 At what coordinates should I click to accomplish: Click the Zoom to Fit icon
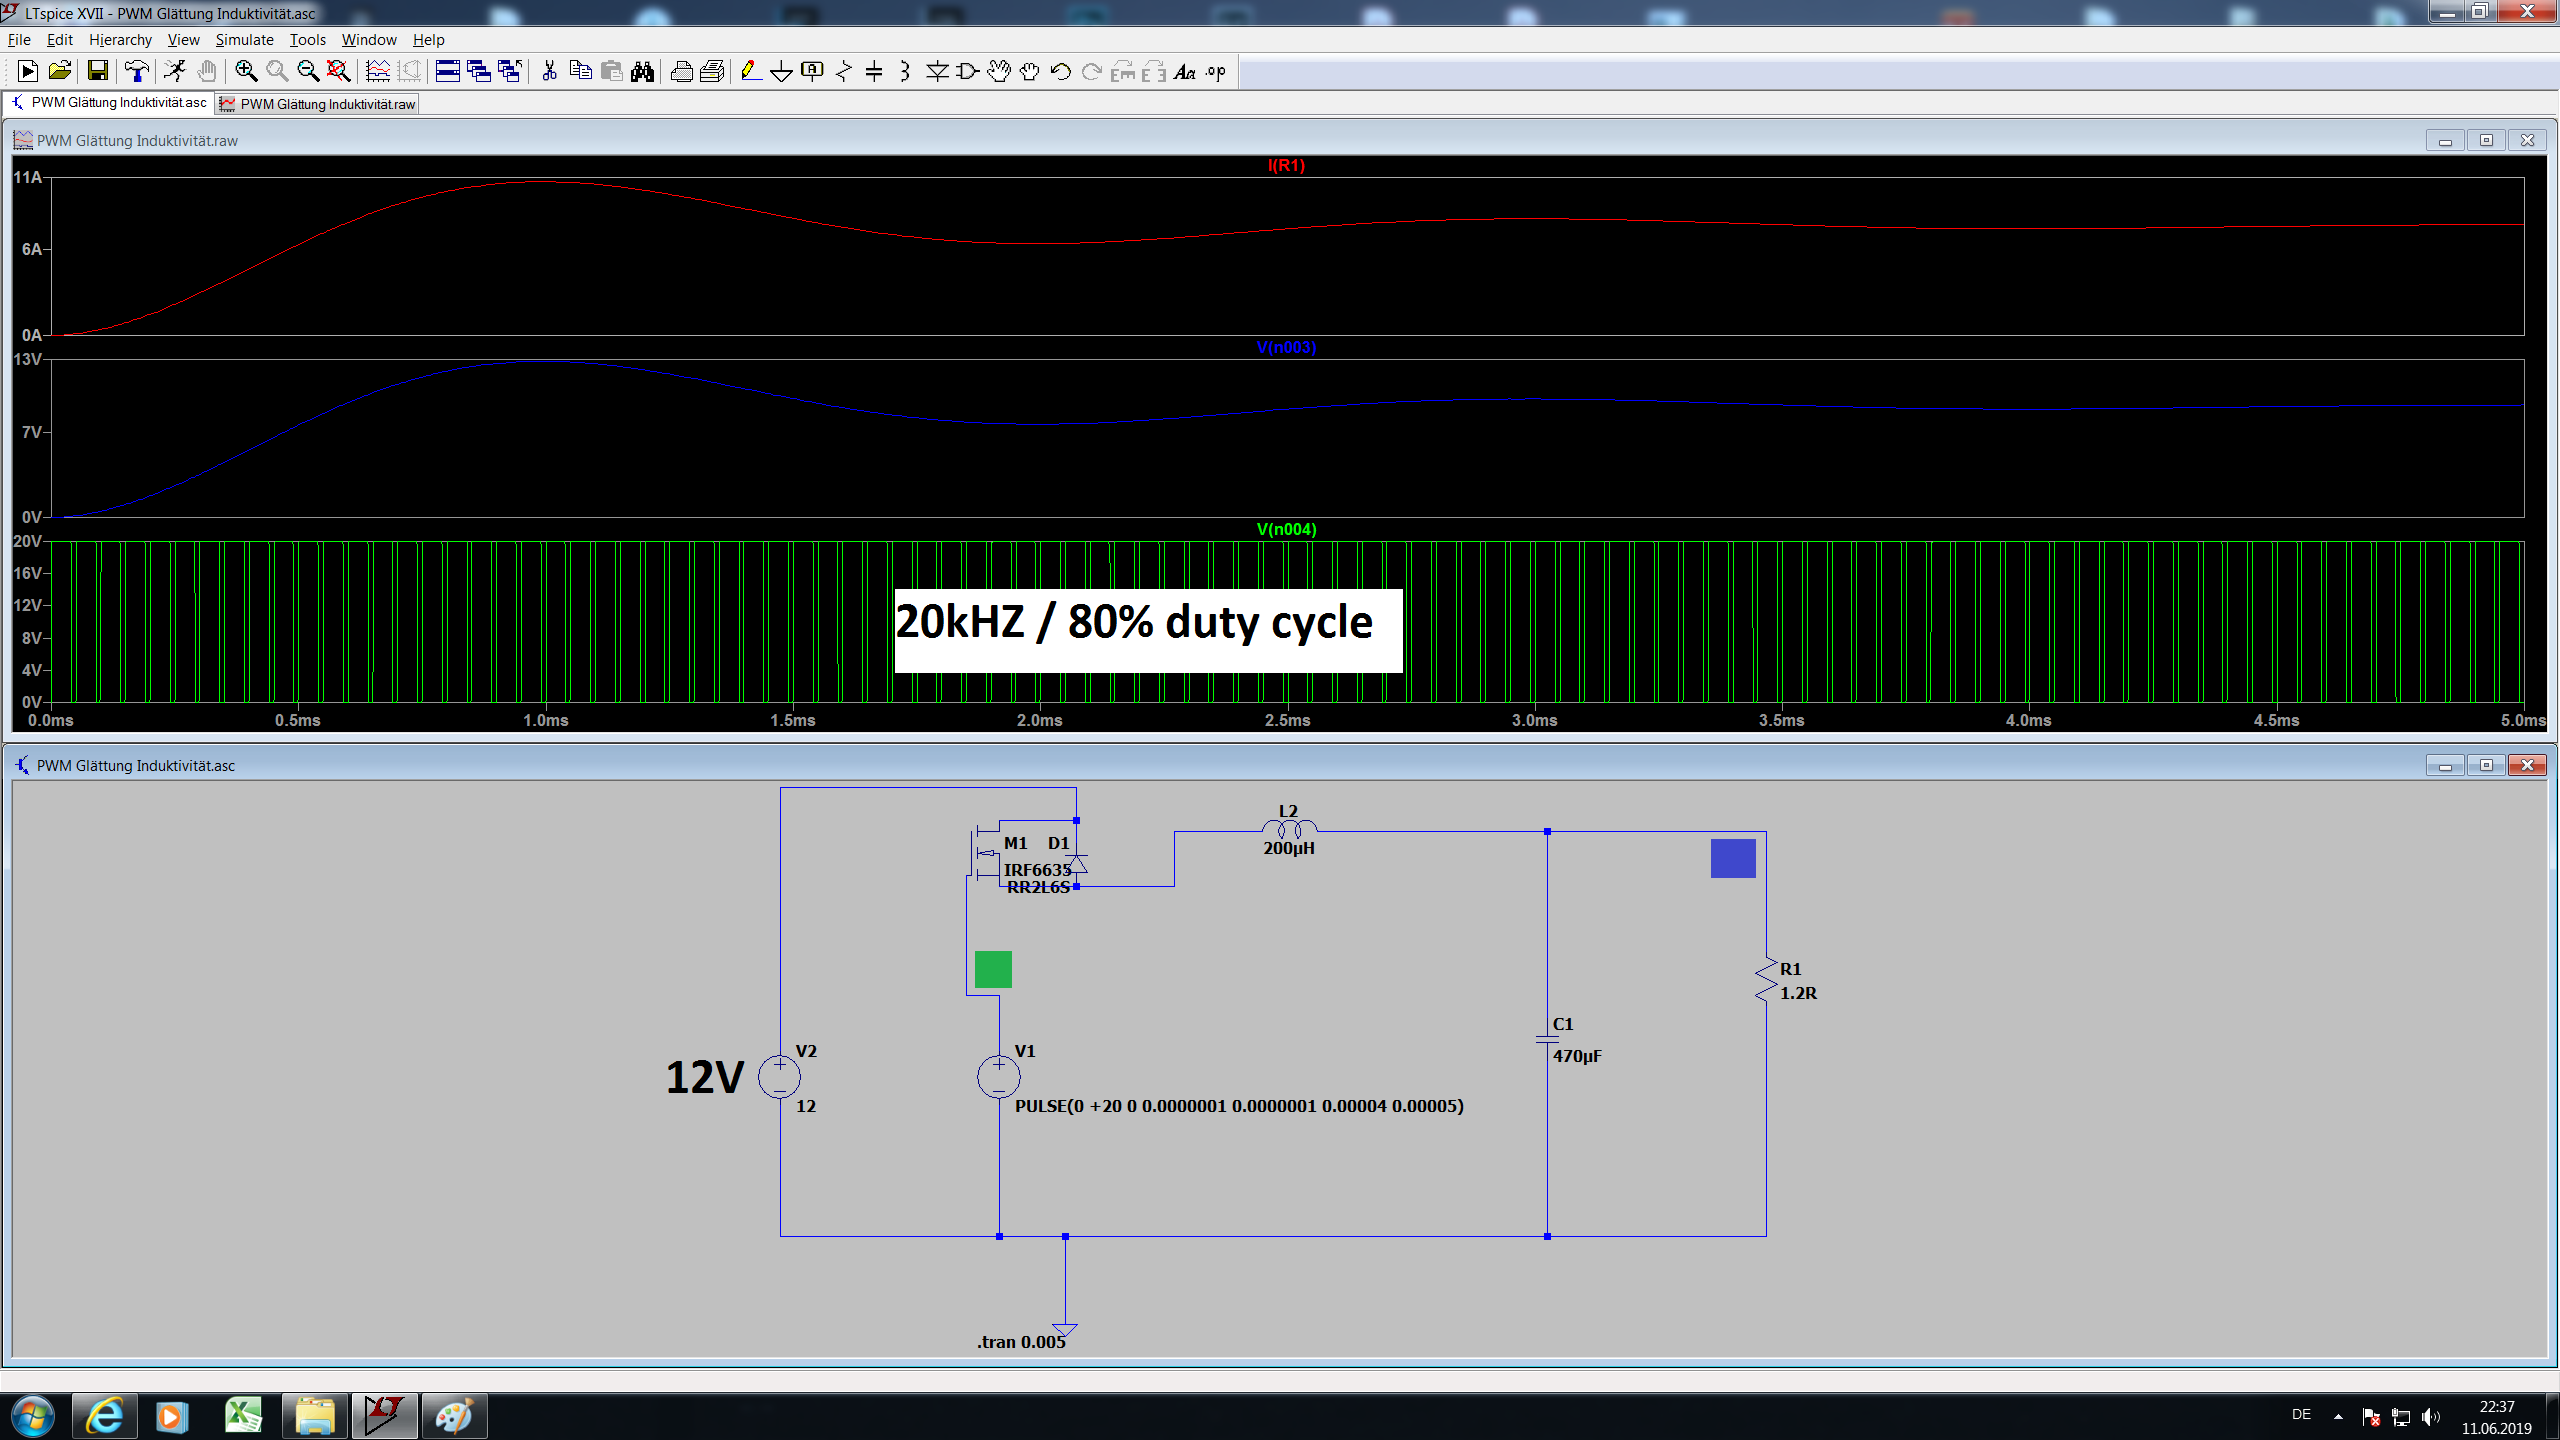point(339,71)
